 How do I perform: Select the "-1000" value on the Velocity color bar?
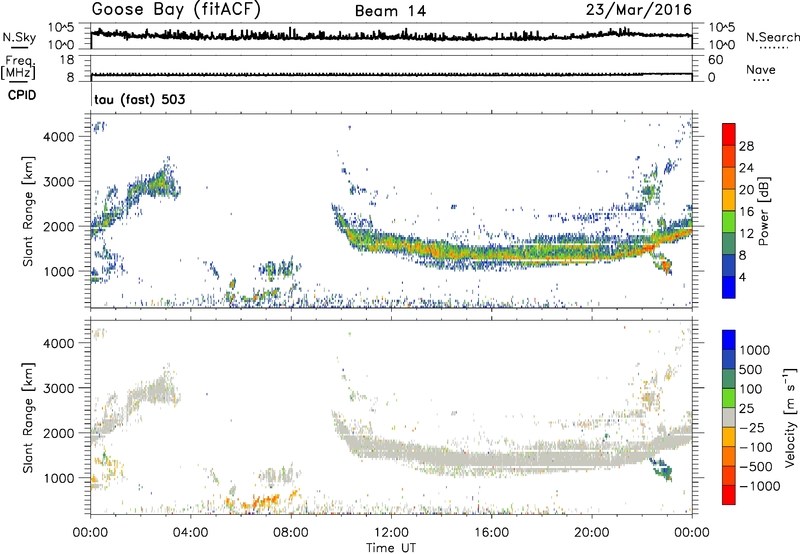point(760,486)
